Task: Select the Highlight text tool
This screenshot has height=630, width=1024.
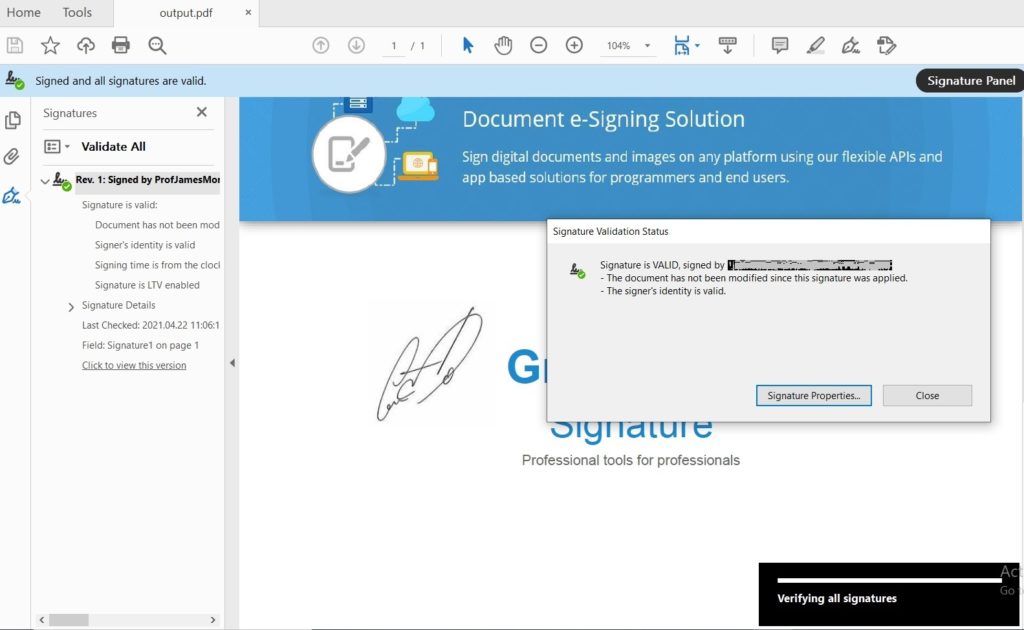Action: pos(814,45)
